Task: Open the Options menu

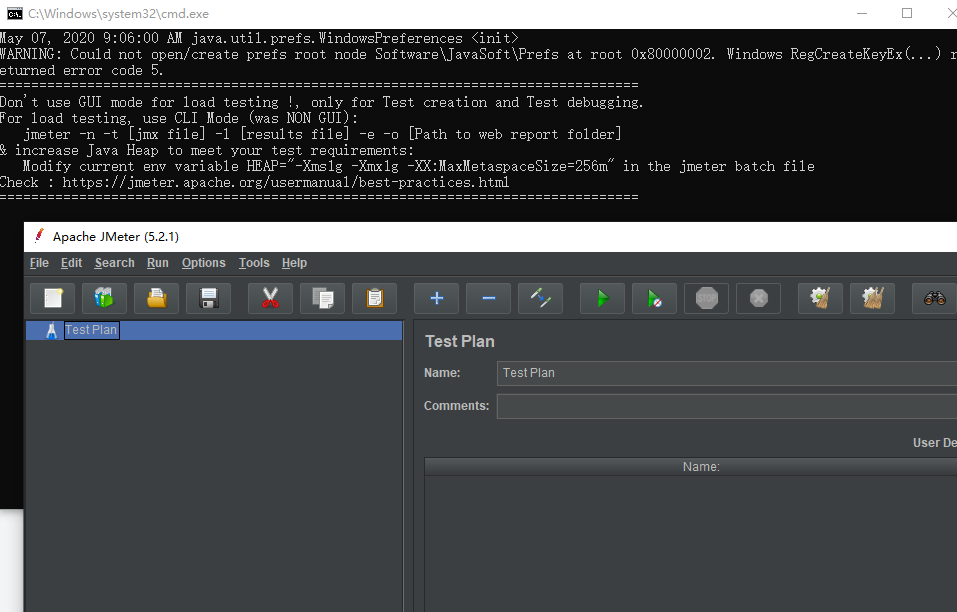Action: (x=203, y=263)
